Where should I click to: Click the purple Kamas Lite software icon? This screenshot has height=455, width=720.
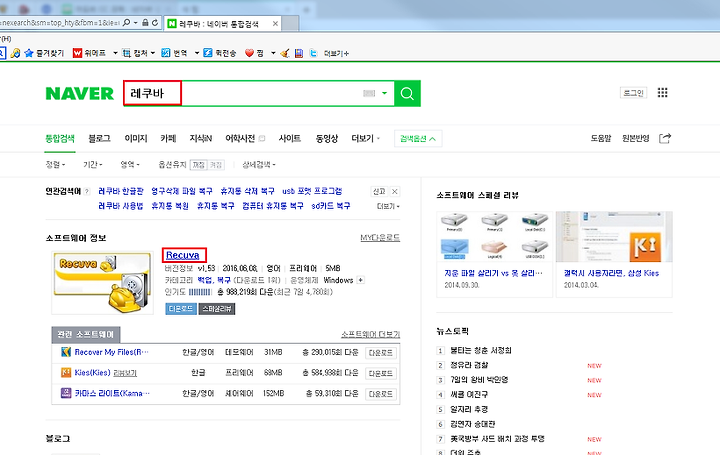(x=66, y=393)
